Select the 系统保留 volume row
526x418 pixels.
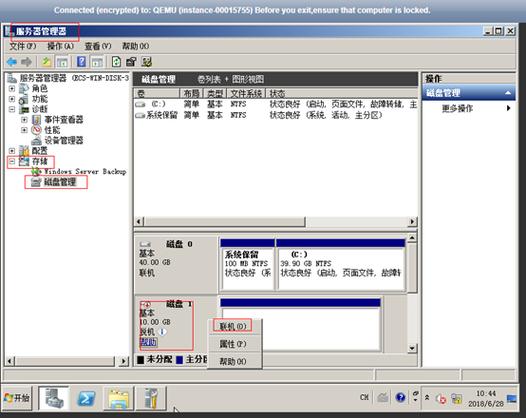pos(276,115)
